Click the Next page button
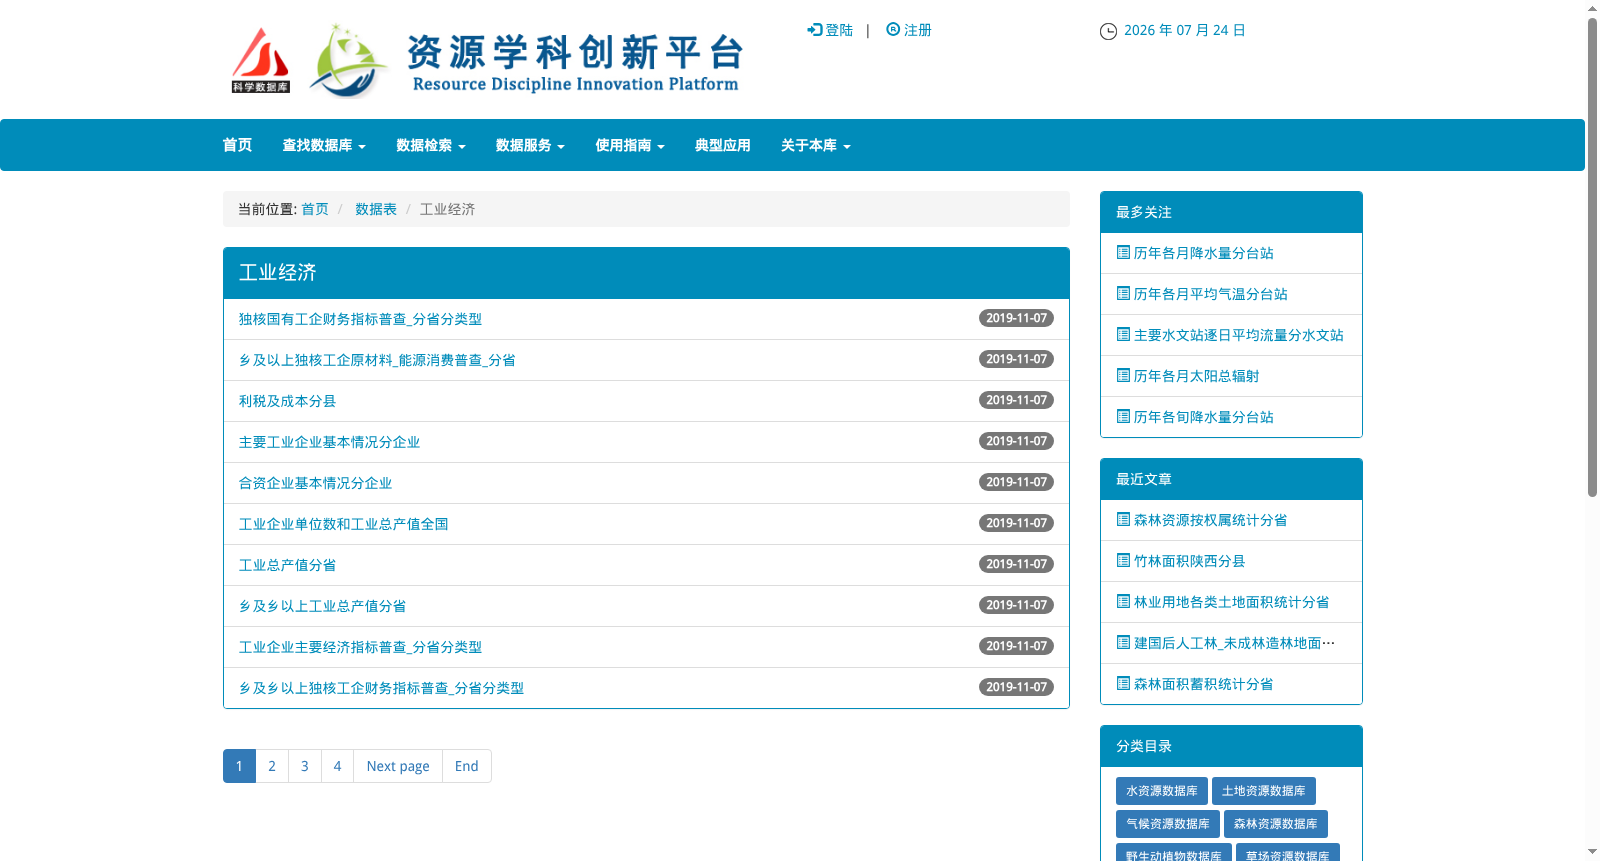This screenshot has height=861, width=1600. pyautogui.click(x=398, y=766)
